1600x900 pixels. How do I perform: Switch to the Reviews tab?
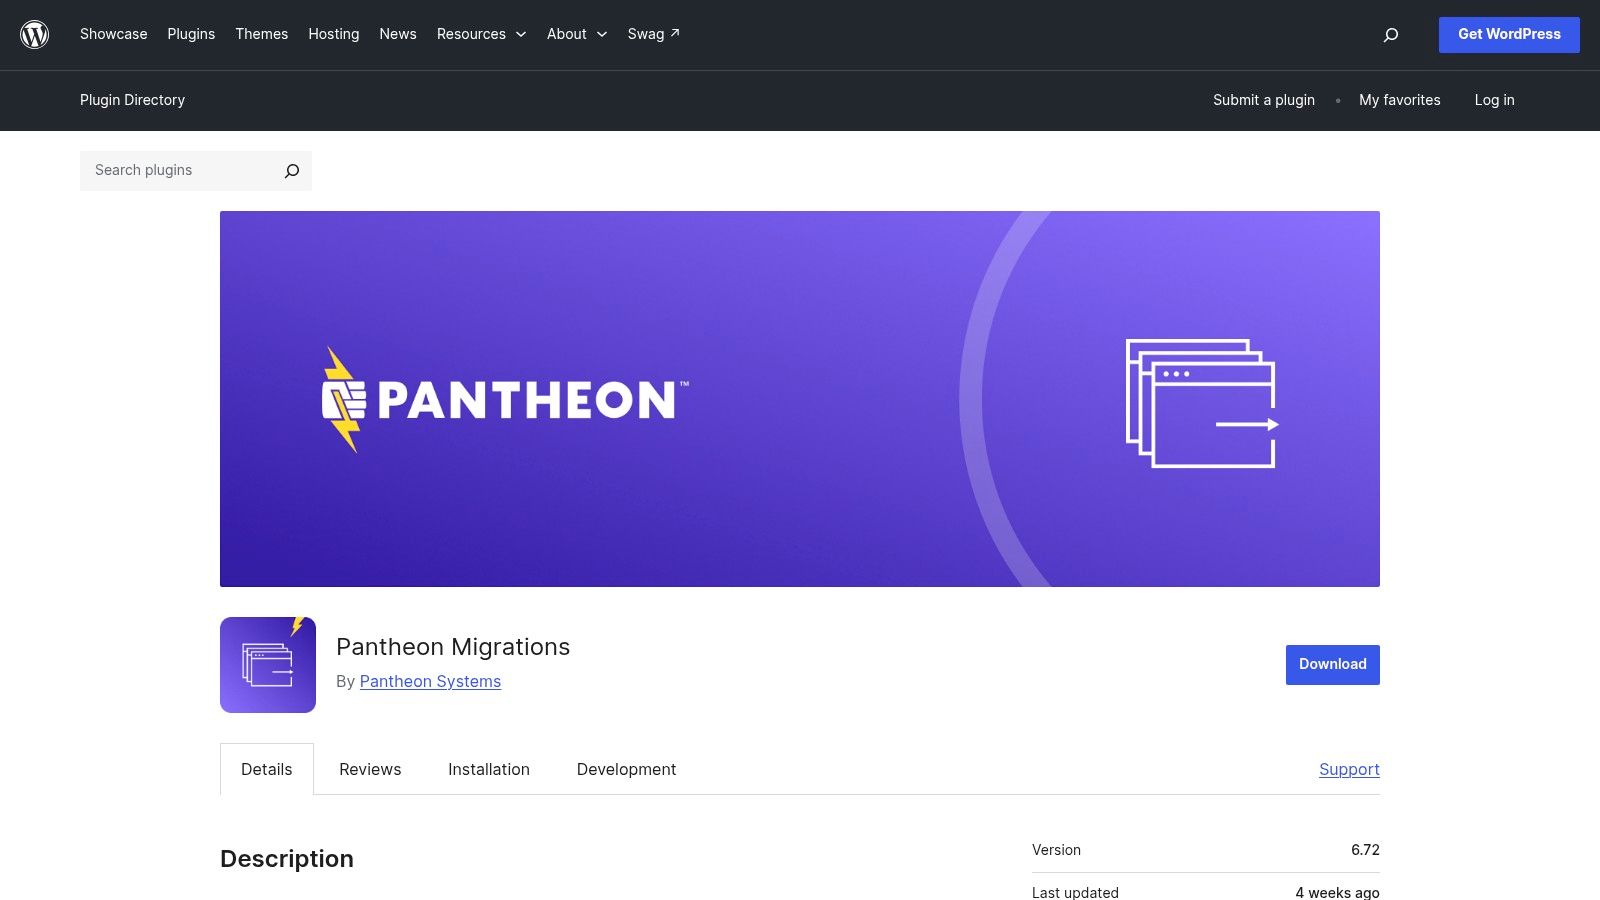coord(370,769)
